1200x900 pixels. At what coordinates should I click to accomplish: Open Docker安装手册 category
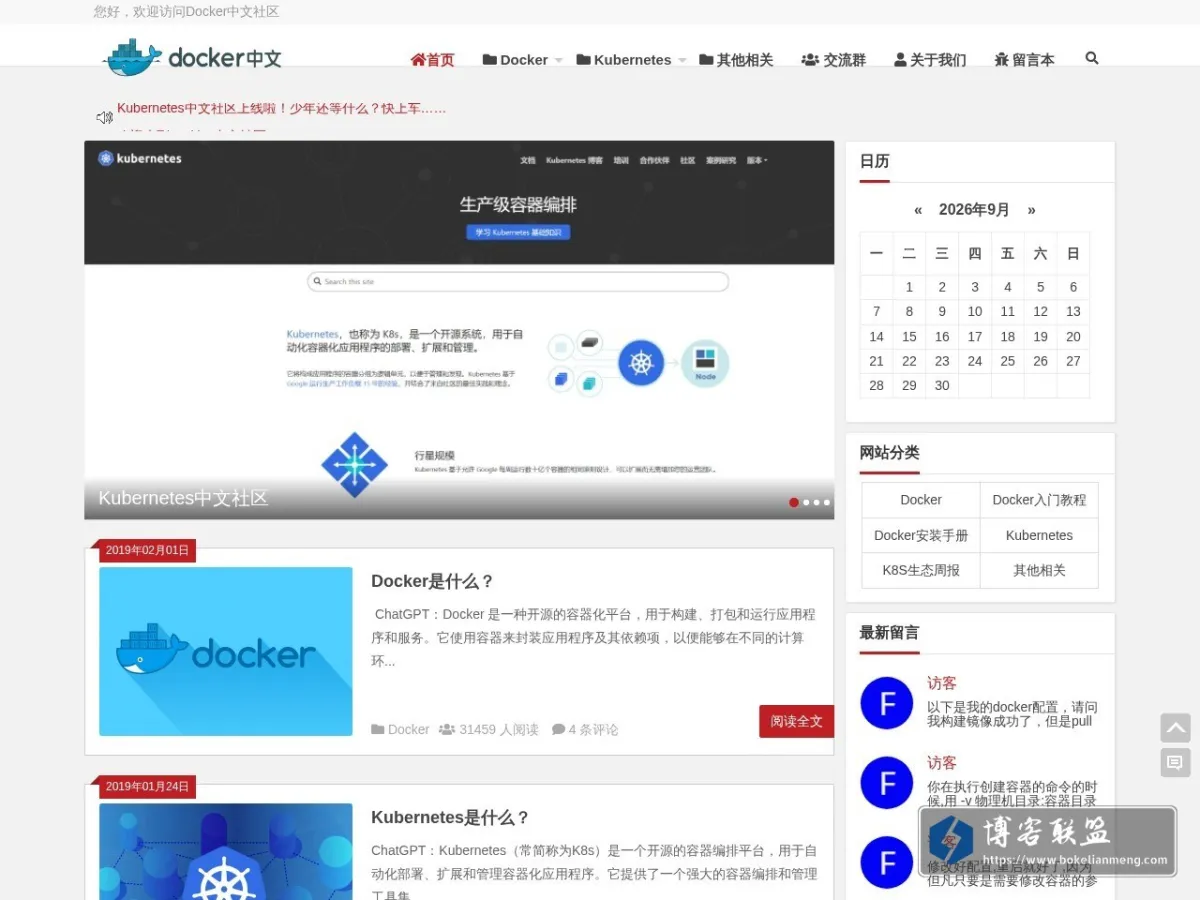[921, 535]
